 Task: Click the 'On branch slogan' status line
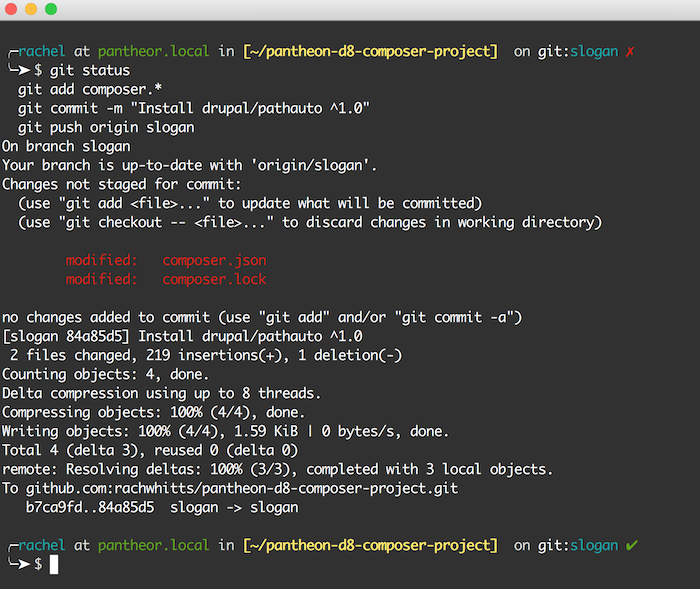coord(66,146)
